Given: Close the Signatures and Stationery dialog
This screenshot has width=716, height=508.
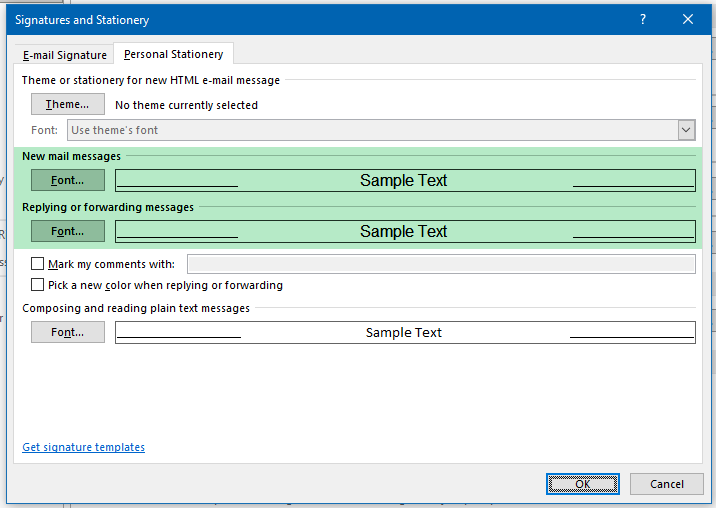Looking at the screenshot, I should (688, 19).
